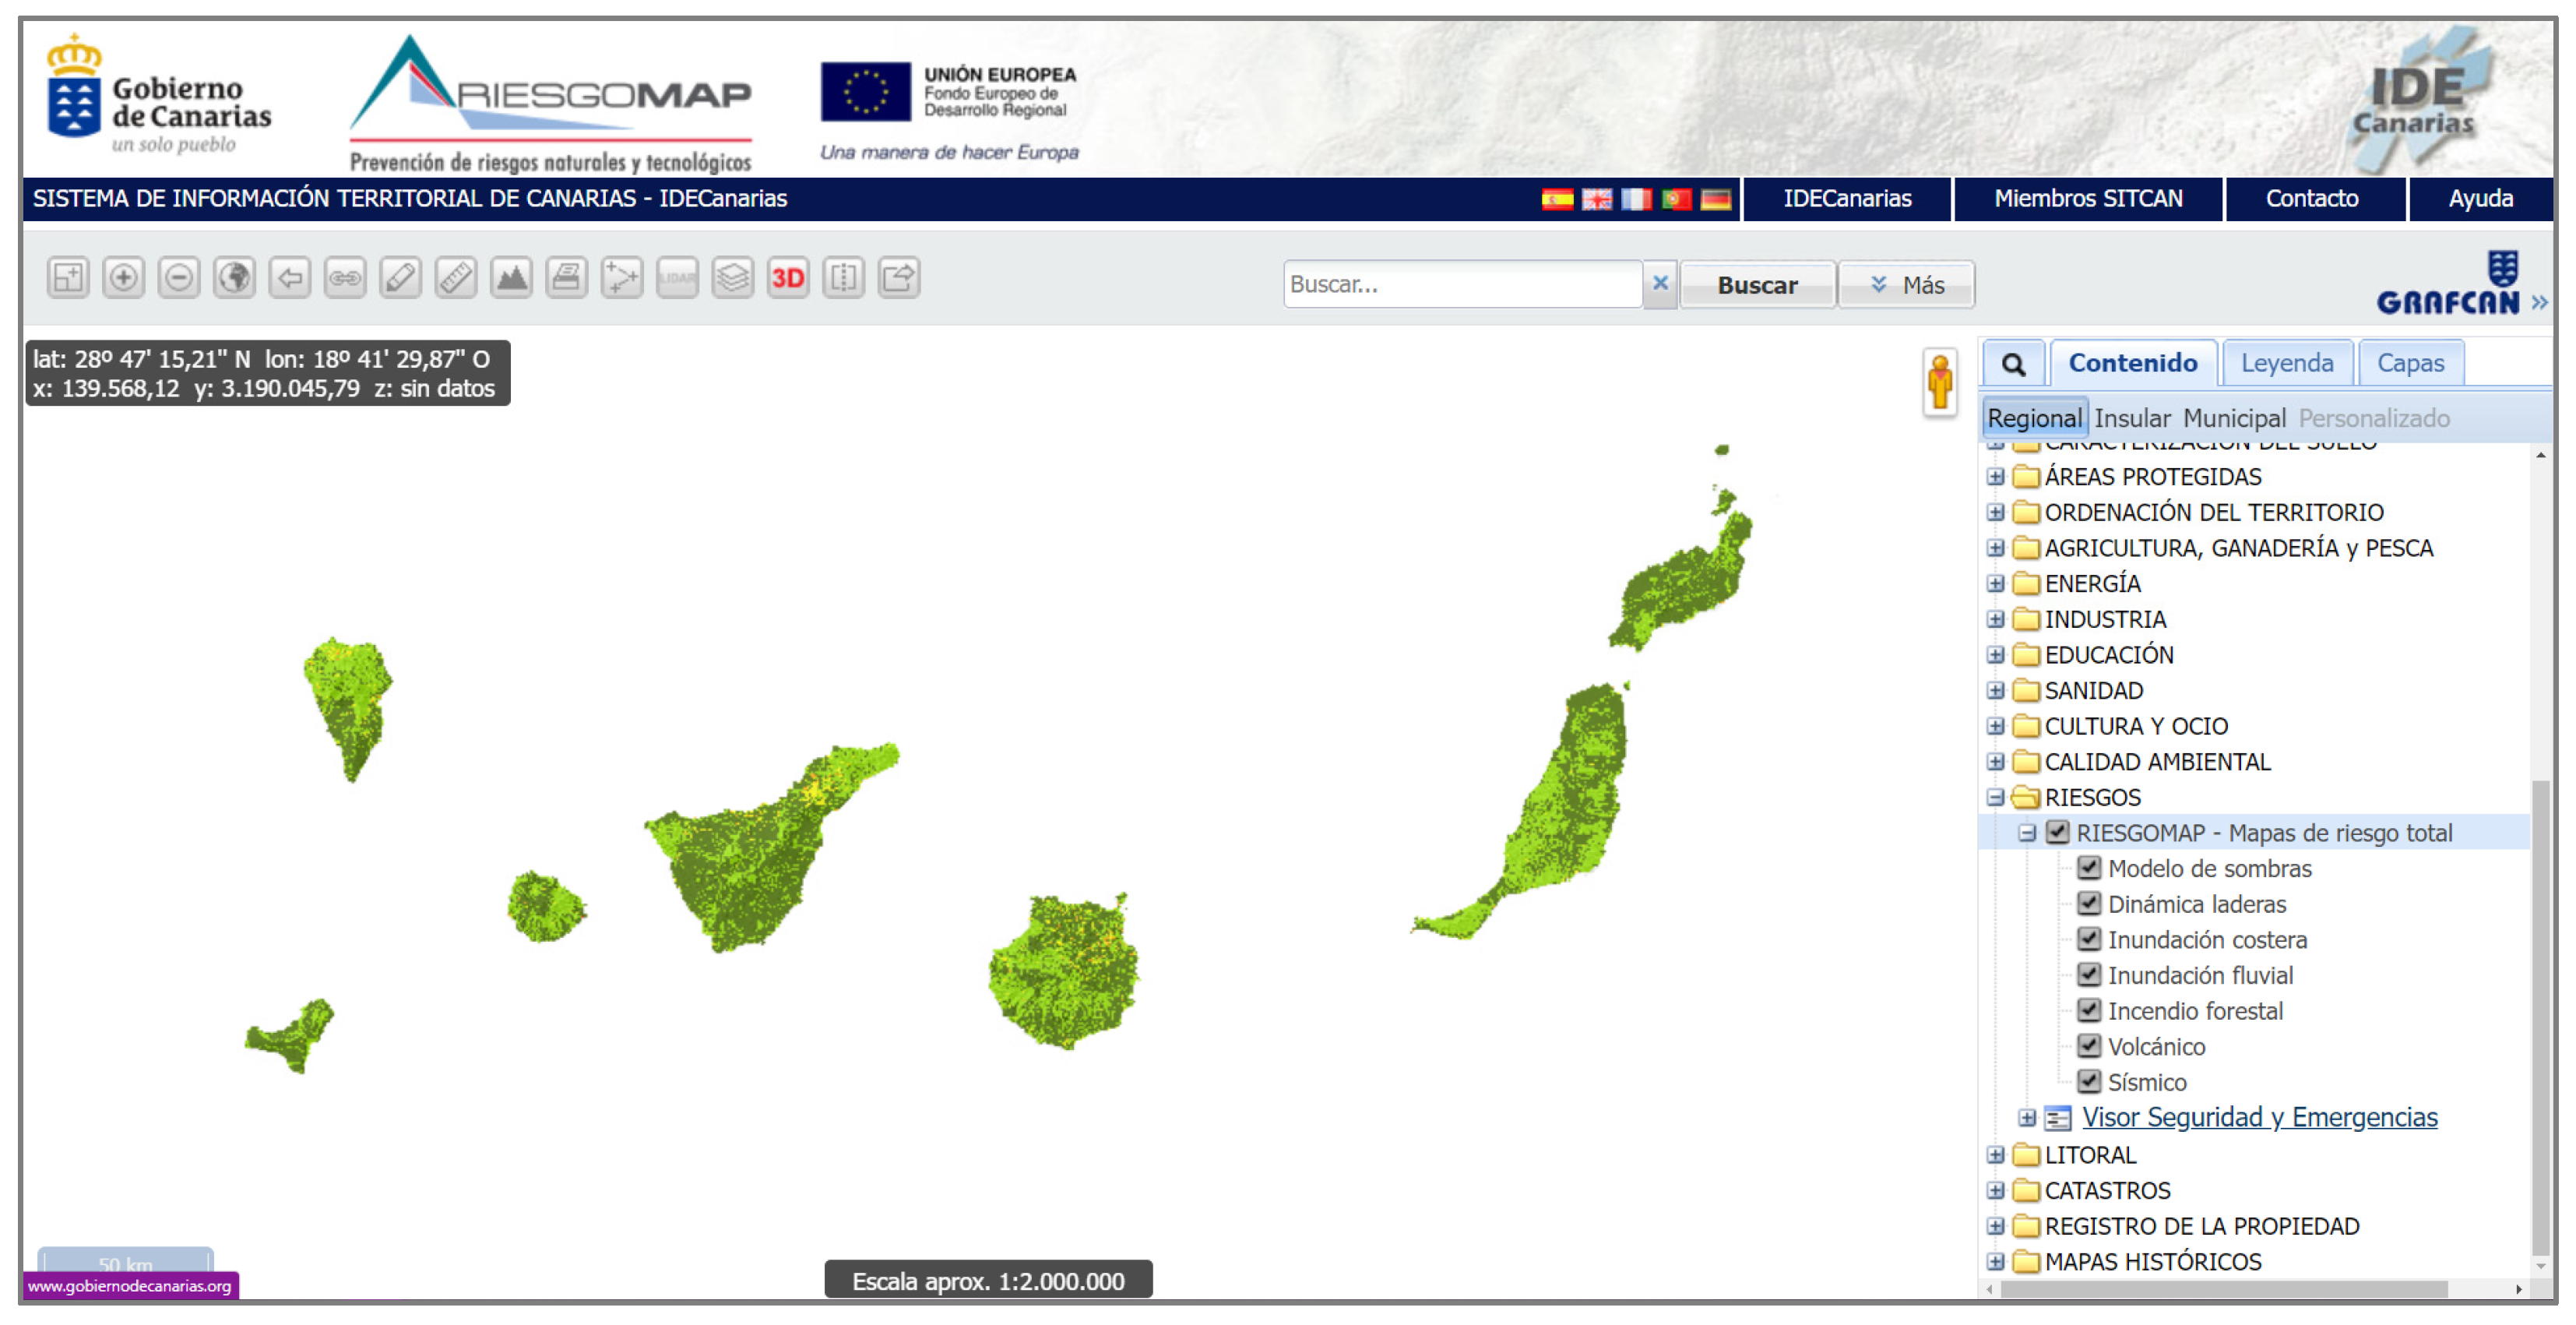Screen dimensions: 2576x1325
Task: Click the Buscar search input field
Action: click(x=1460, y=285)
